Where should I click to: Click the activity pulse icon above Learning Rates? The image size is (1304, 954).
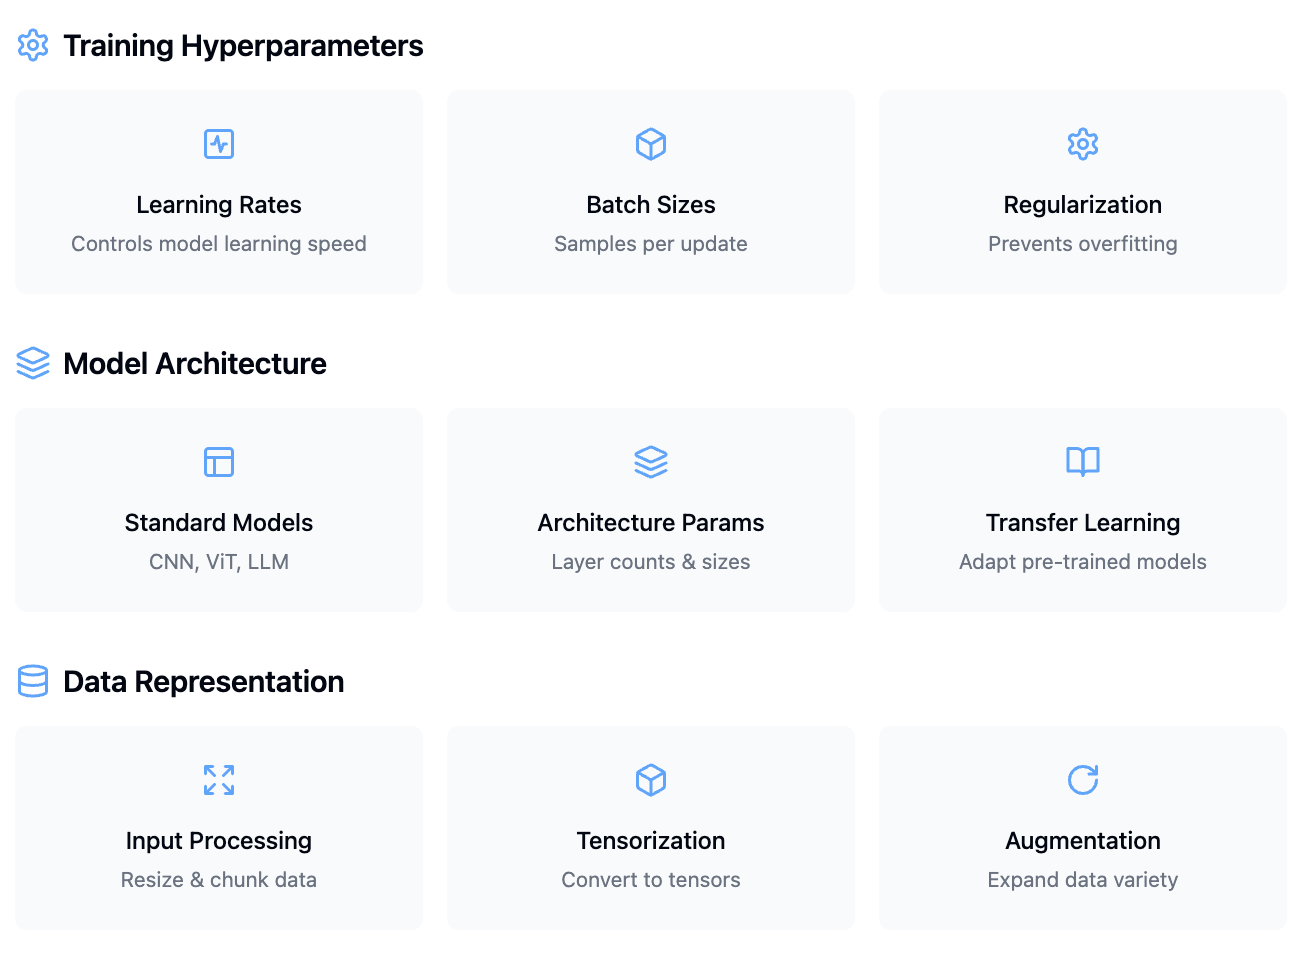219,144
